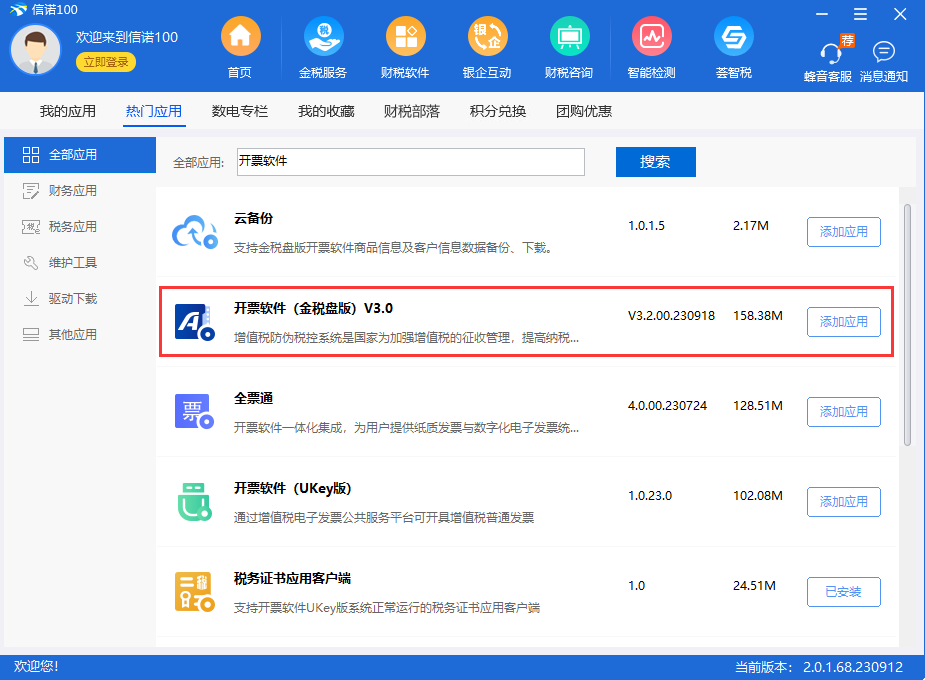925x680 pixels.
Task: Click size 158.38M text
Action: click(x=758, y=316)
